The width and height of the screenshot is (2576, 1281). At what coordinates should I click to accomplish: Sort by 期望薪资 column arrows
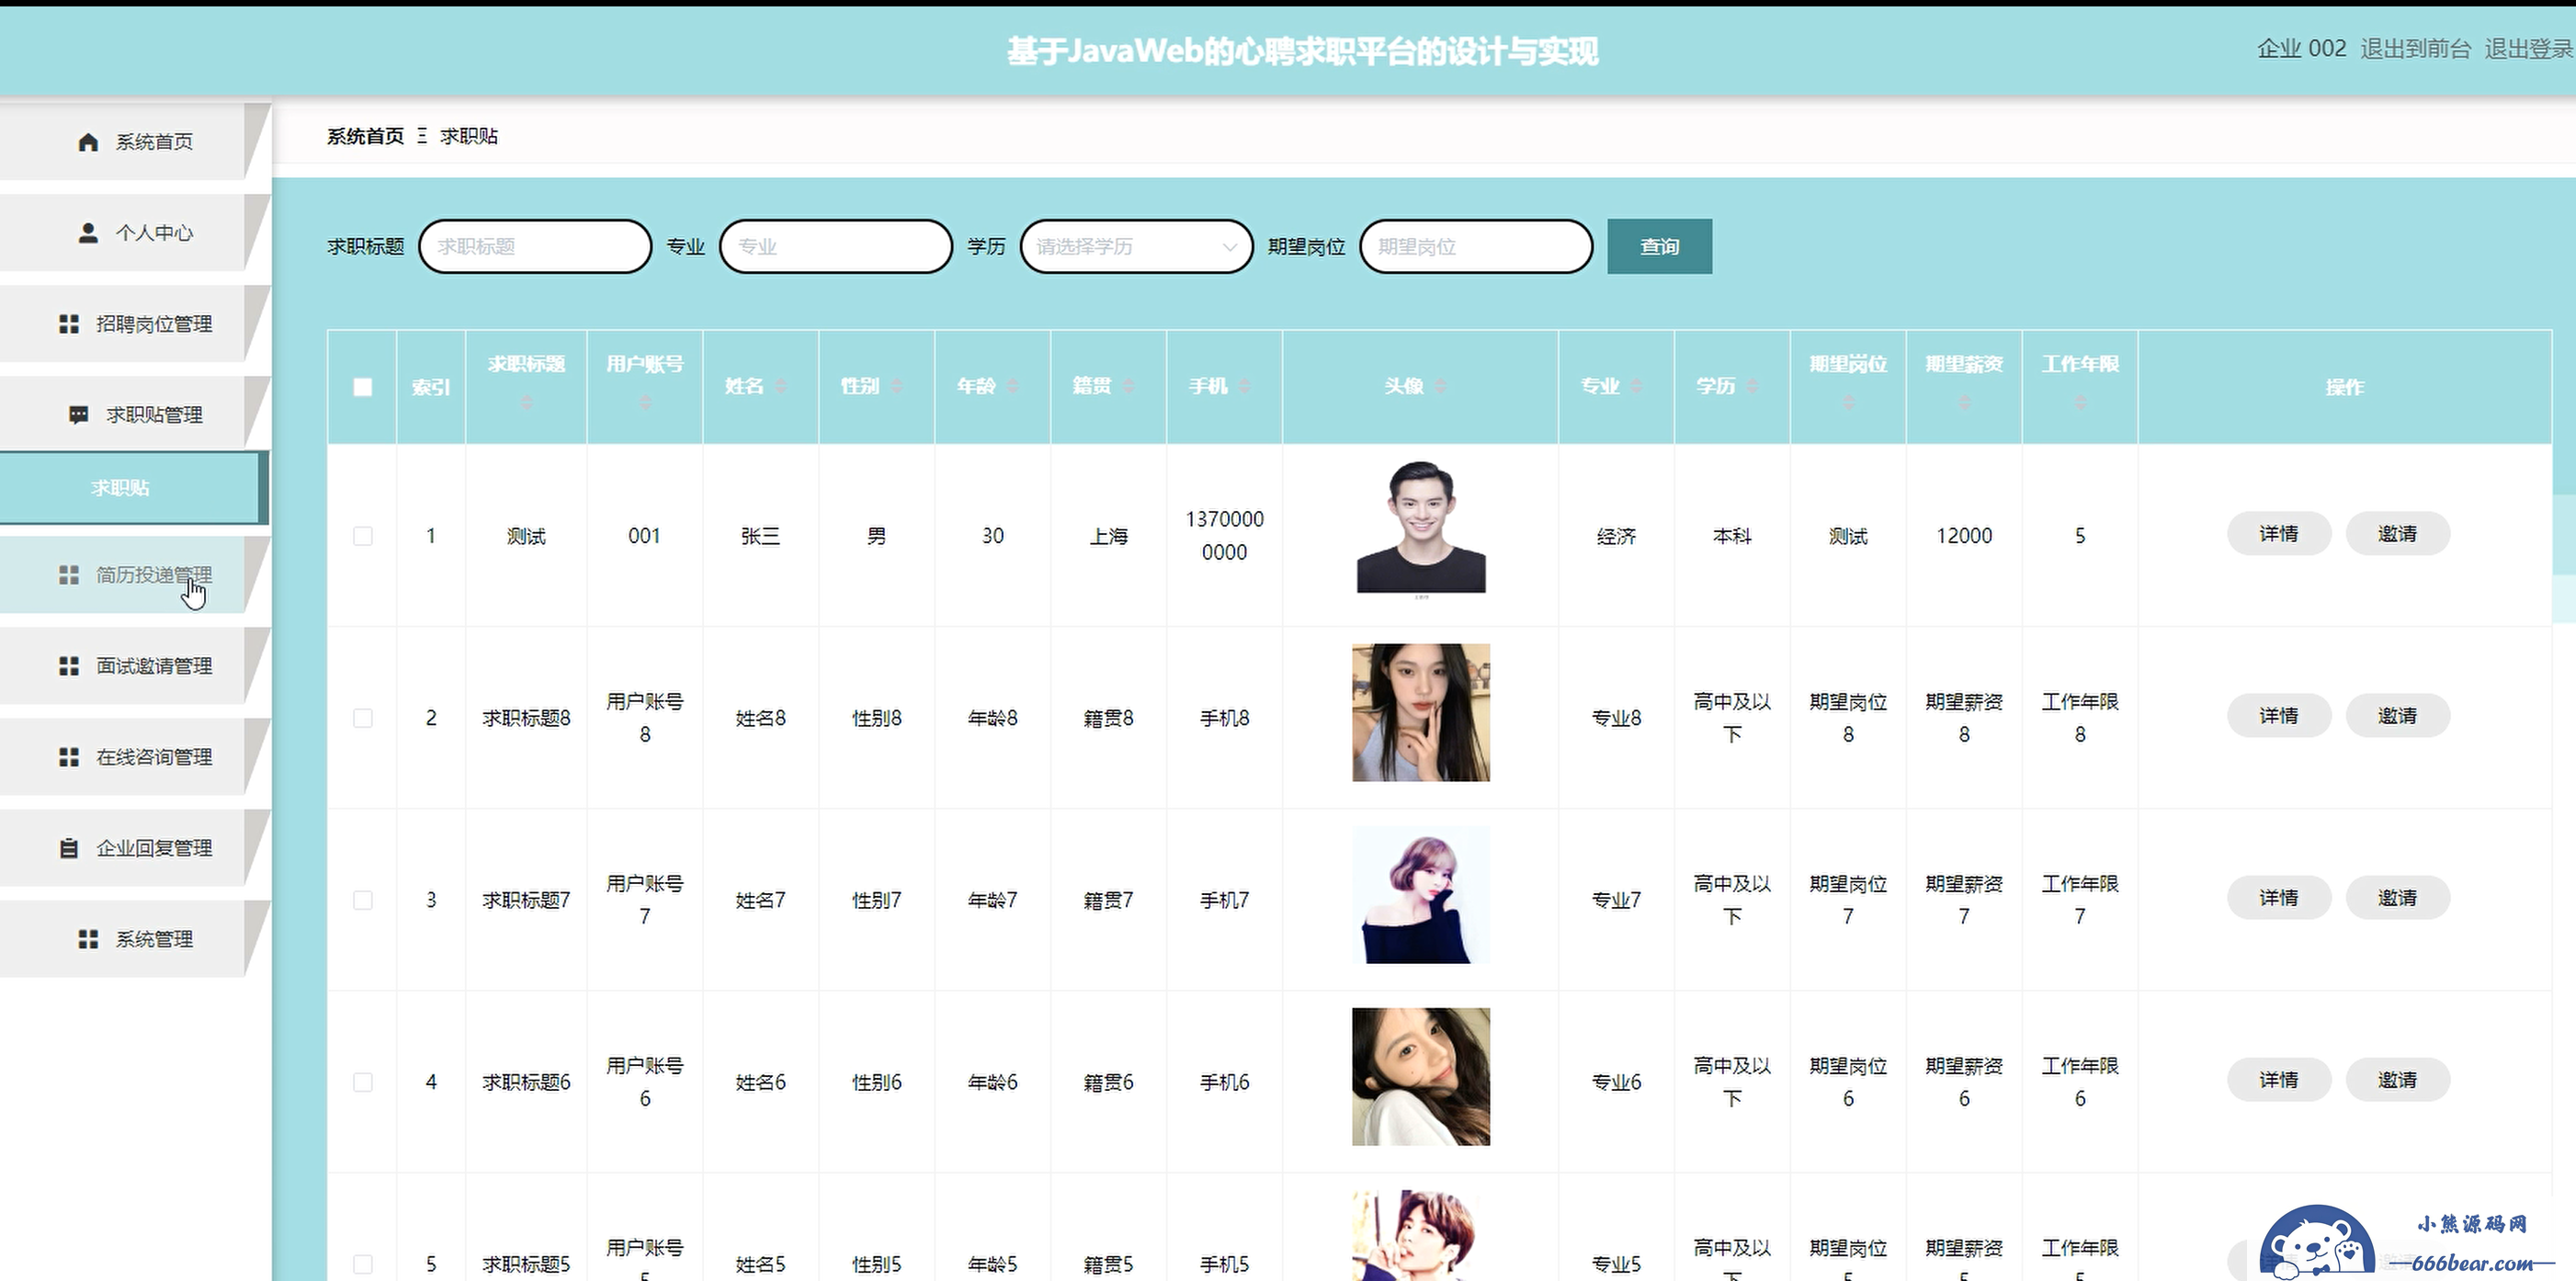click(1964, 402)
